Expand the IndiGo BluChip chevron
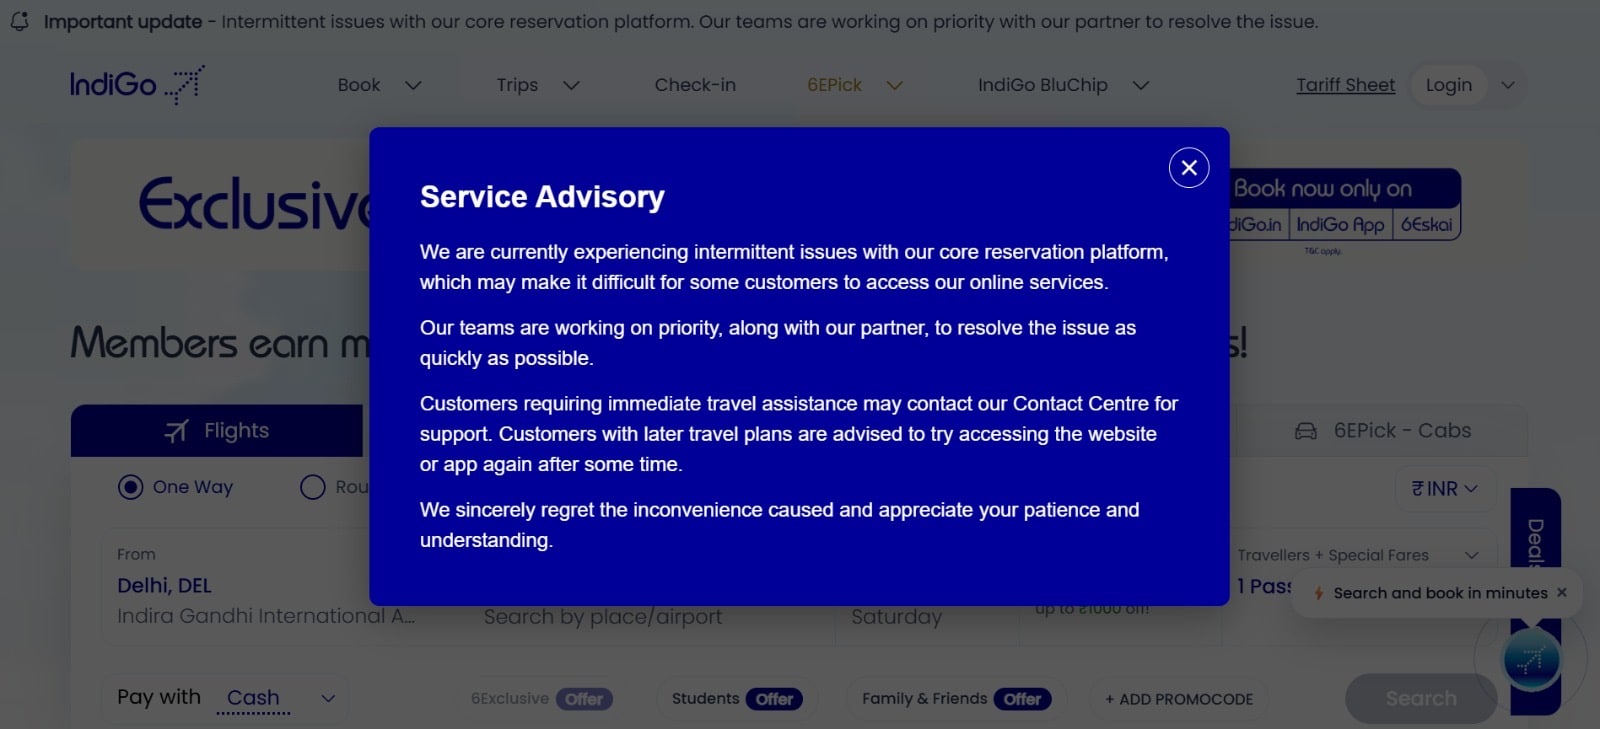Screen dimensions: 1600x729 pyautogui.click(x=1140, y=86)
